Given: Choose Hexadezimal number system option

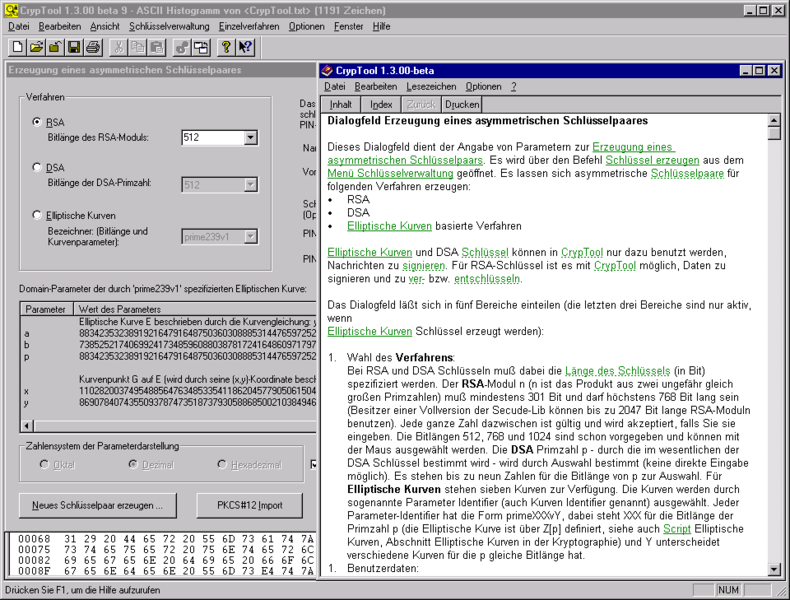Looking at the screenshot, I should click(x=222, y=464).
